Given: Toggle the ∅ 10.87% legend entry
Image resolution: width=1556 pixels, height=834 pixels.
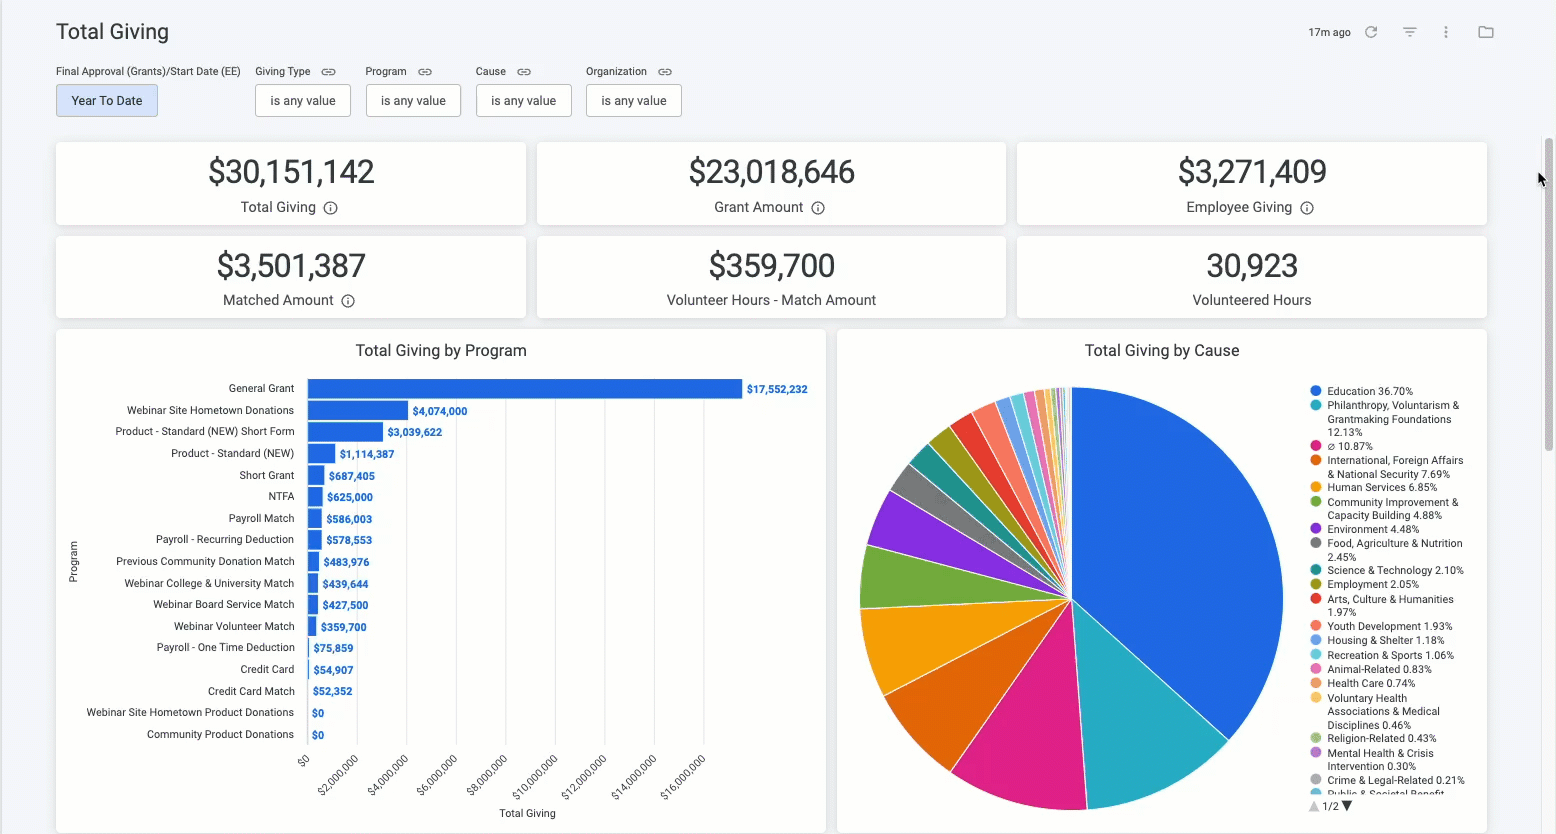Looking at the screenshot, I should tap(1341, 447).
